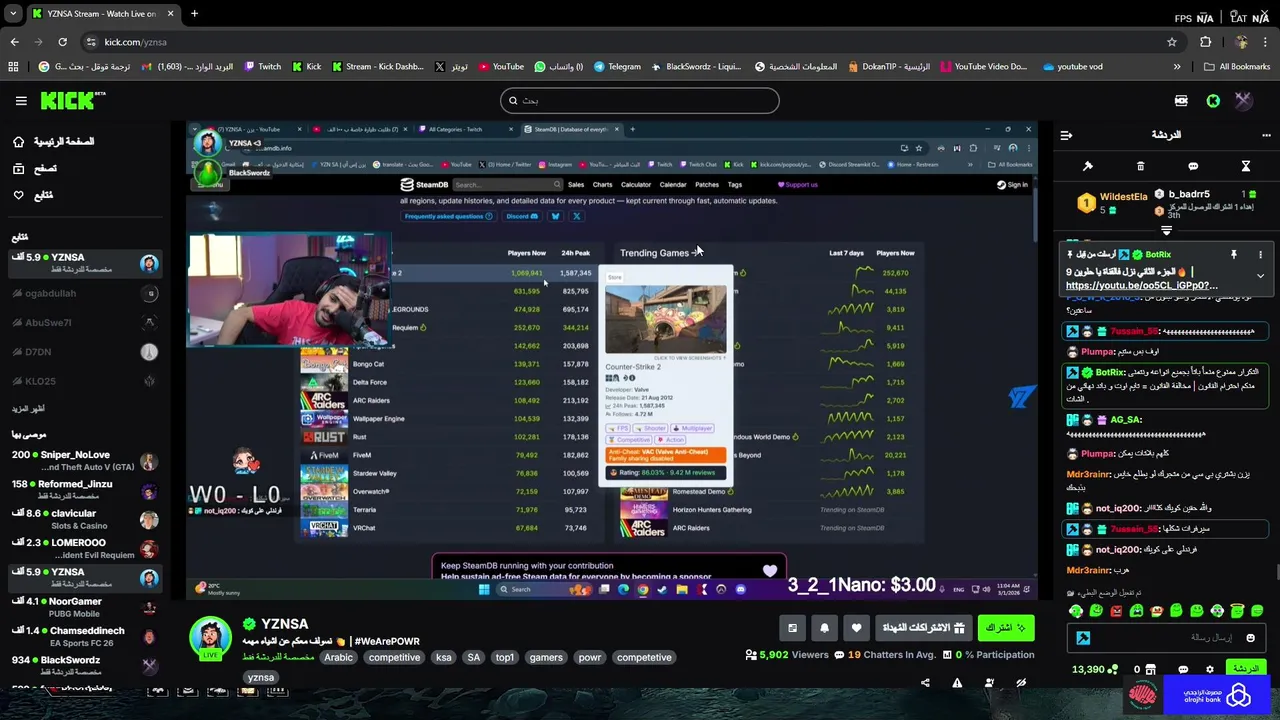Click the top1 tag chip
The width and height of the screenshot is (1280, 720).
pyautogui.click(x=504, y=658)
